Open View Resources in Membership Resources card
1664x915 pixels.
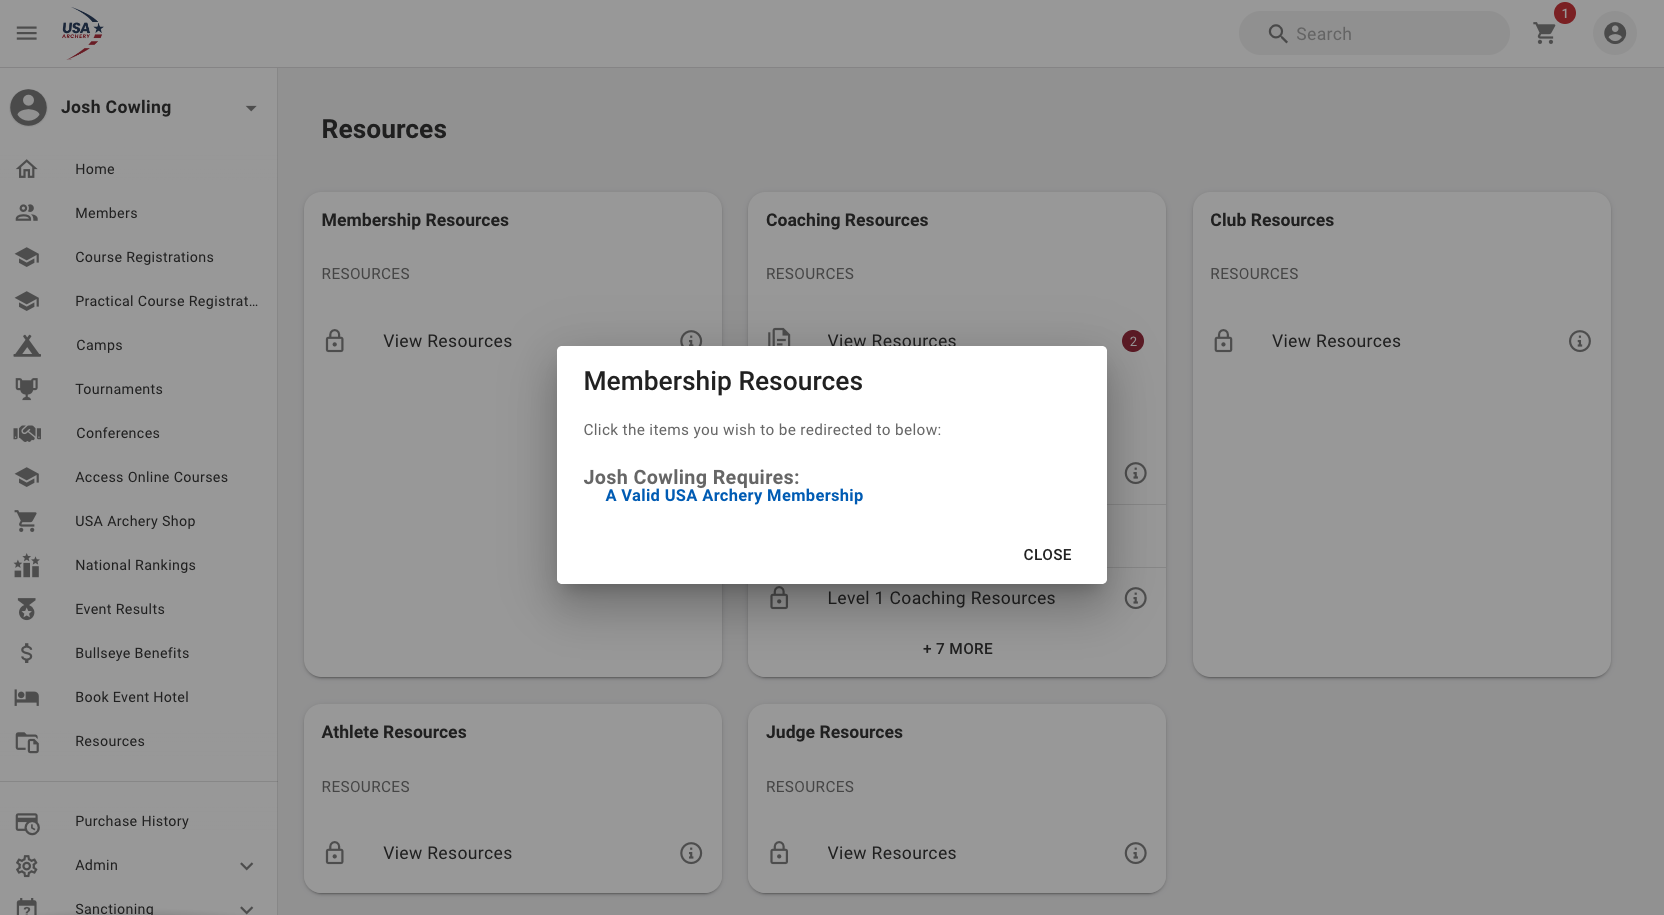coord(447,341)
